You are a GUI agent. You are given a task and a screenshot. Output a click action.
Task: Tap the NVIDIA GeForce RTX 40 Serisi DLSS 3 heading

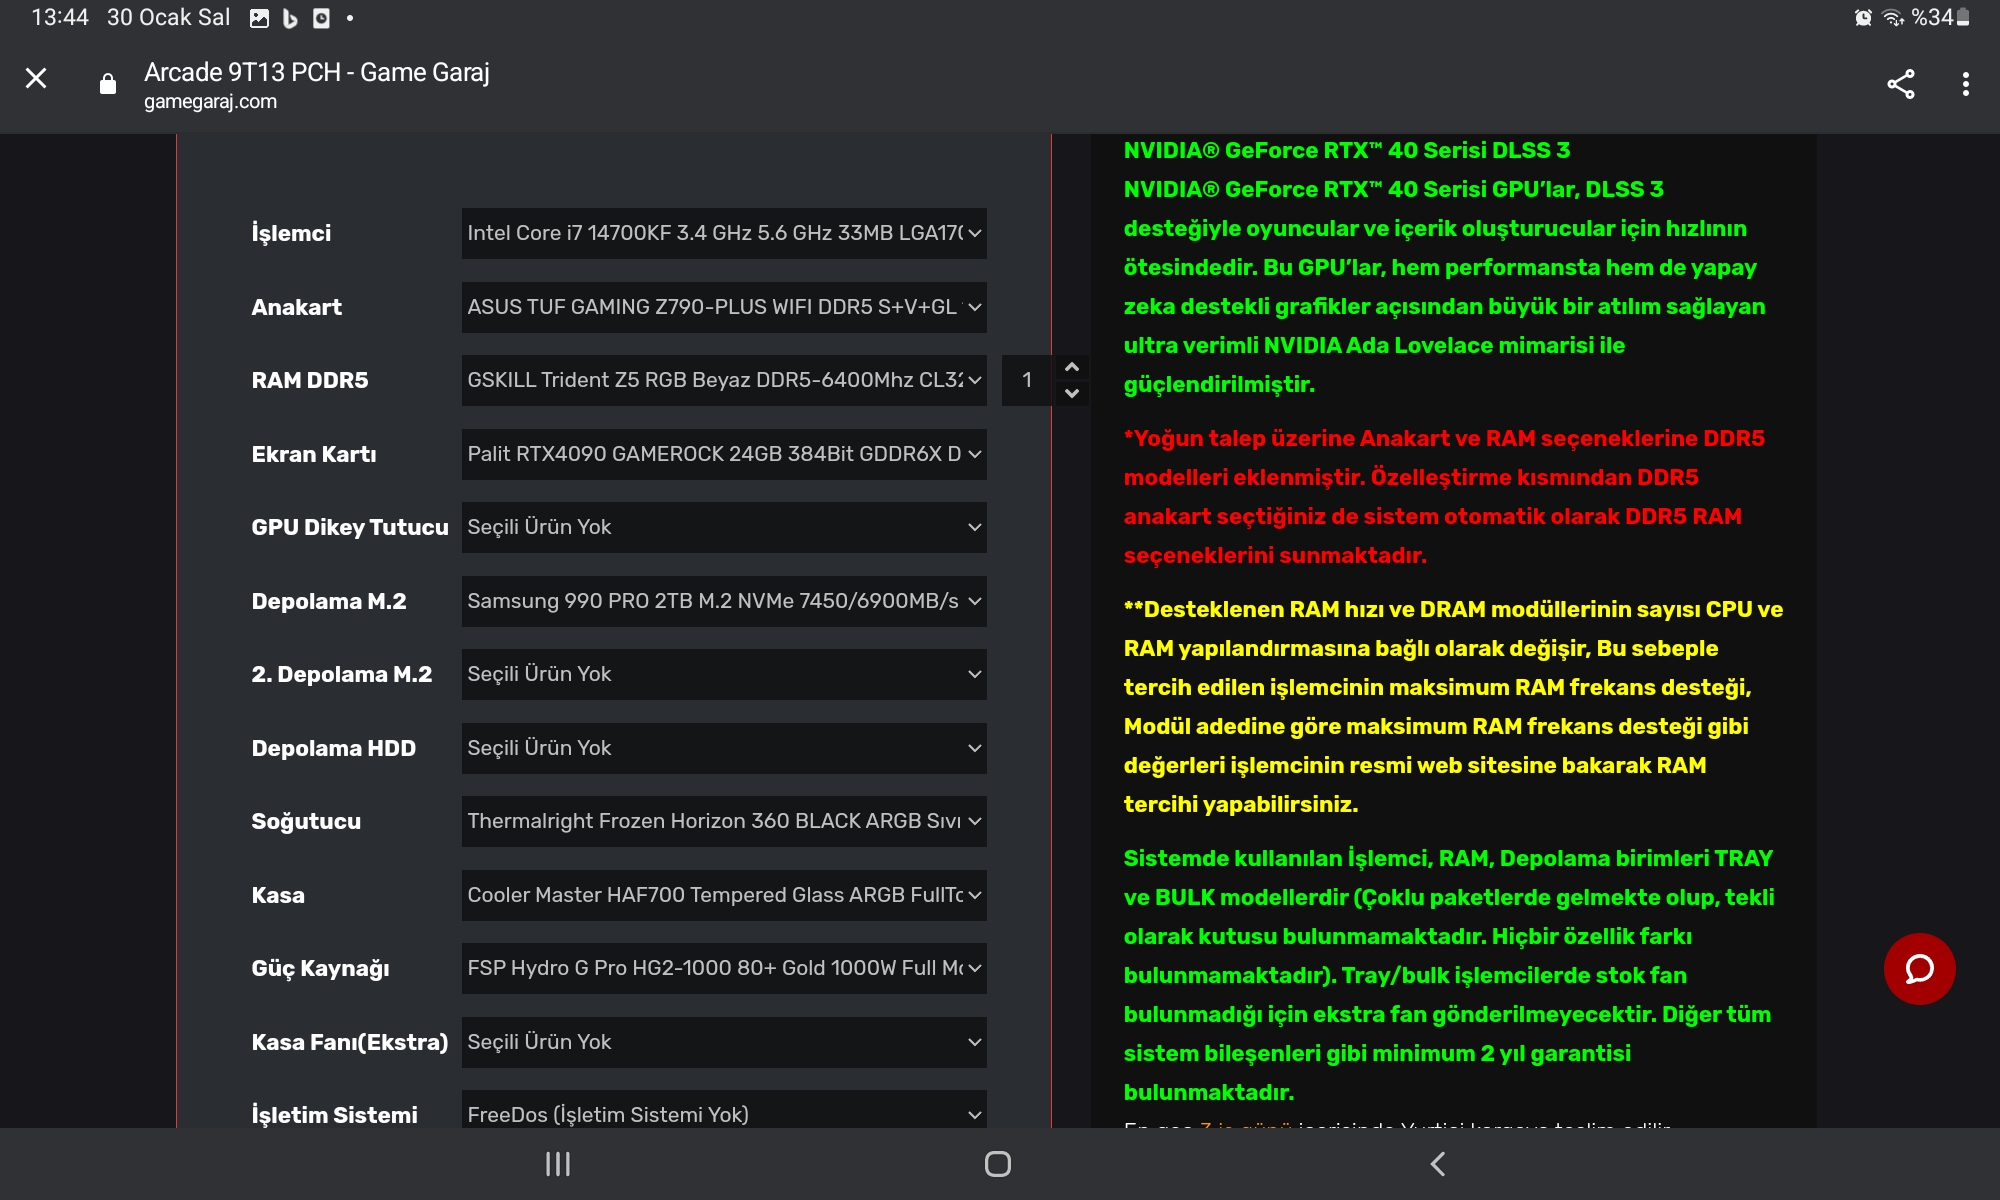point(1346,150)
